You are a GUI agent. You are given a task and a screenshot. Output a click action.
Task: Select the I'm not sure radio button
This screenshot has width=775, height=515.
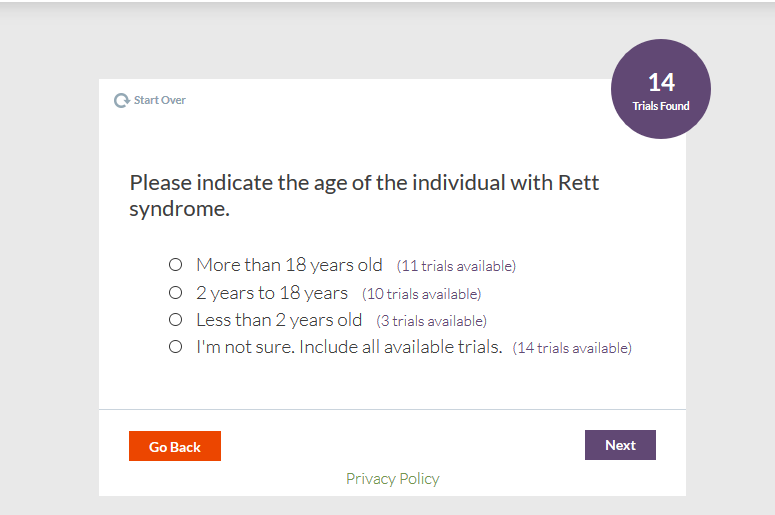(x=175, y=347)
